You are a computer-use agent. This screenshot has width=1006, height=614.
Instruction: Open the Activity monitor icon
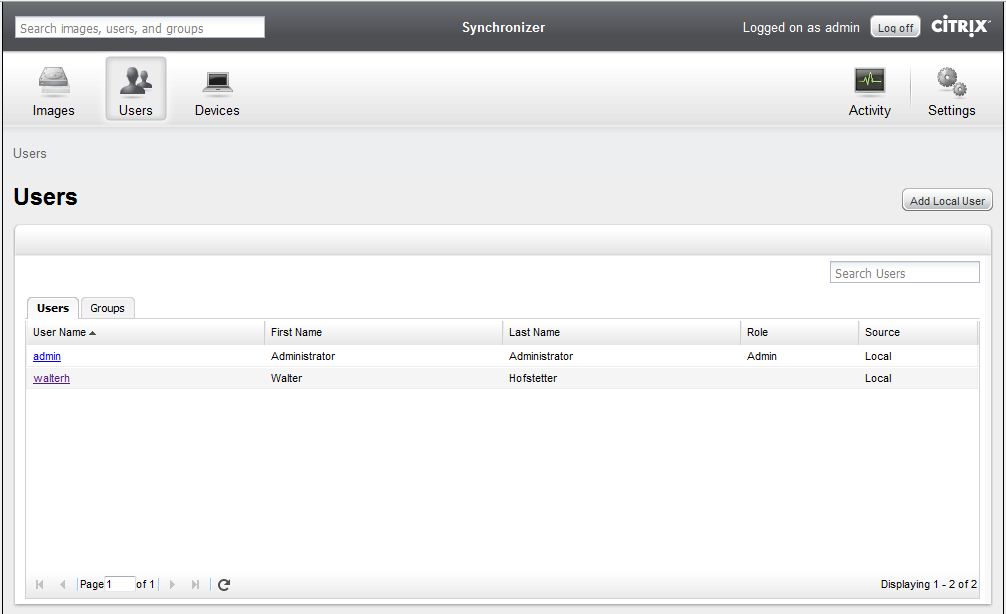point(869,81)
